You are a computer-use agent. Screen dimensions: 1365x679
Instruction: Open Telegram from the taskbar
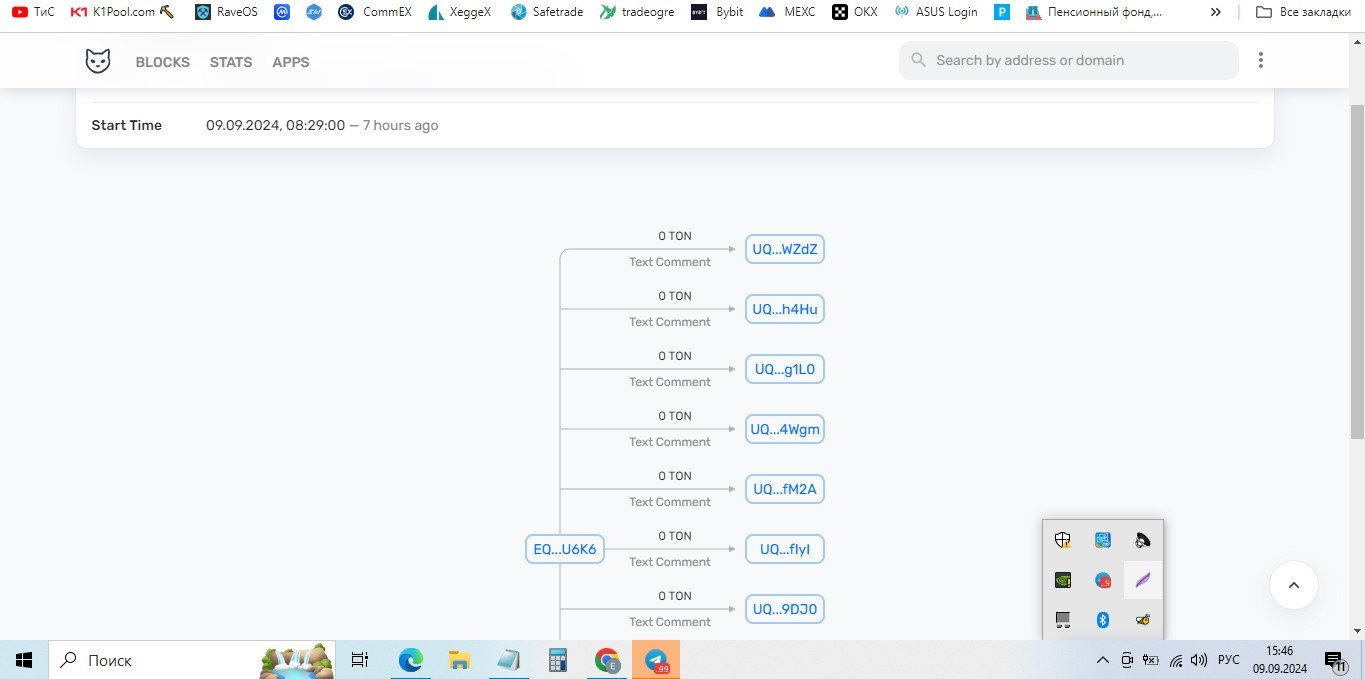(656, 660)
